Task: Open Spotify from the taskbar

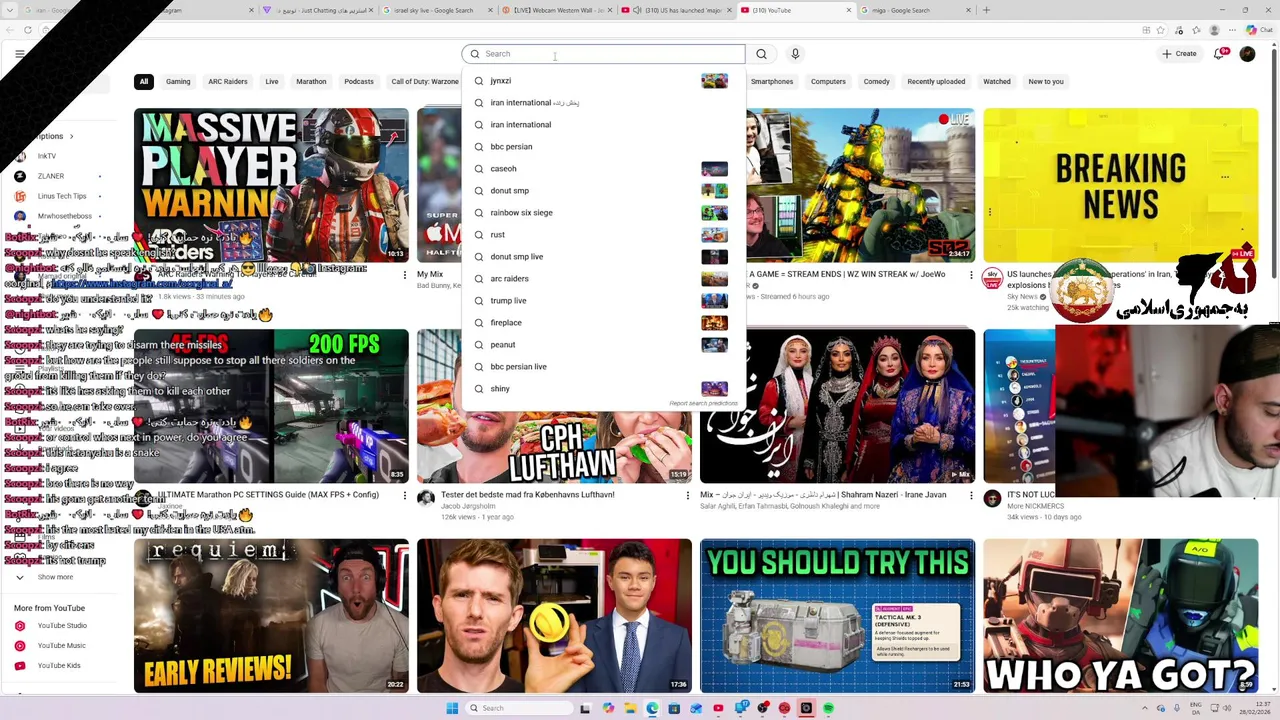Action: point(828,708)
